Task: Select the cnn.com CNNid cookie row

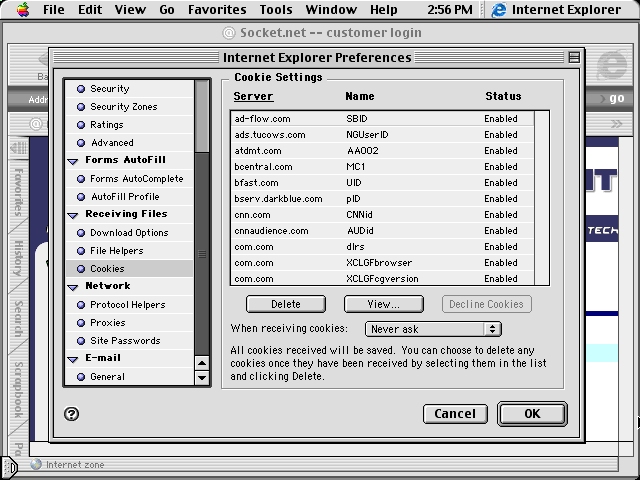Action: coord(382,215)
